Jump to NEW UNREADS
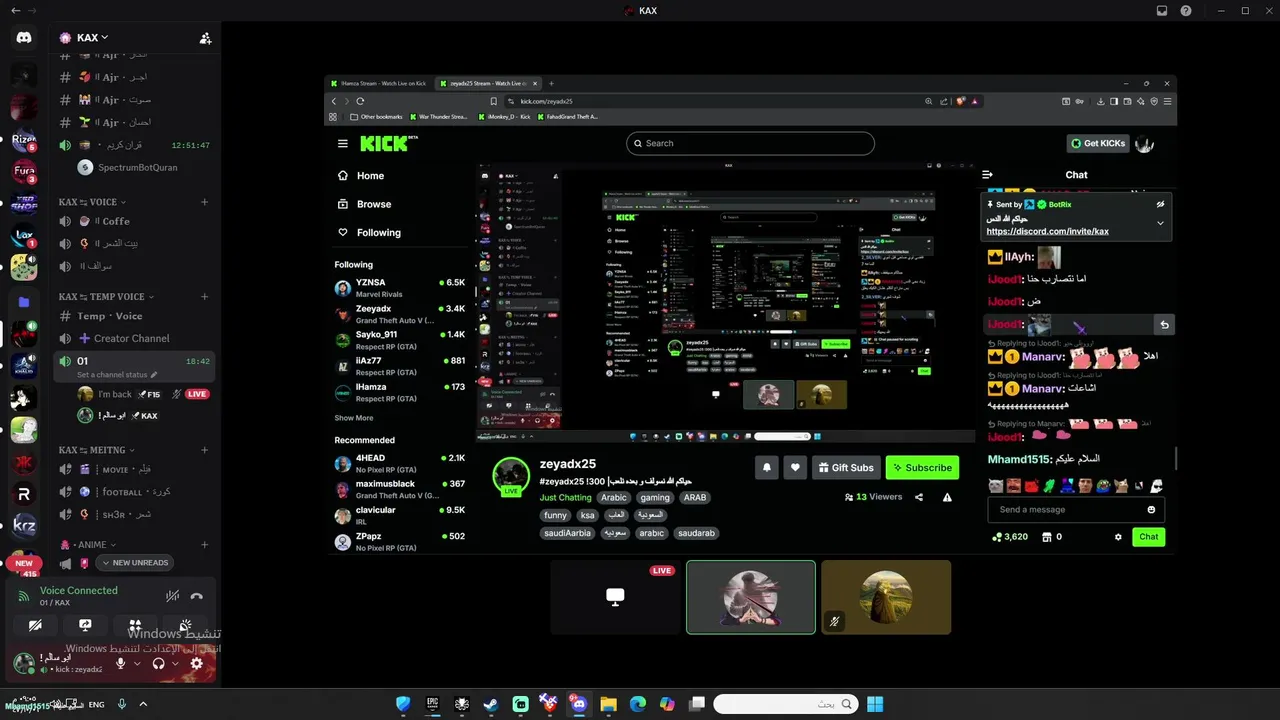The image size is (1280, 720). [133, 563]
